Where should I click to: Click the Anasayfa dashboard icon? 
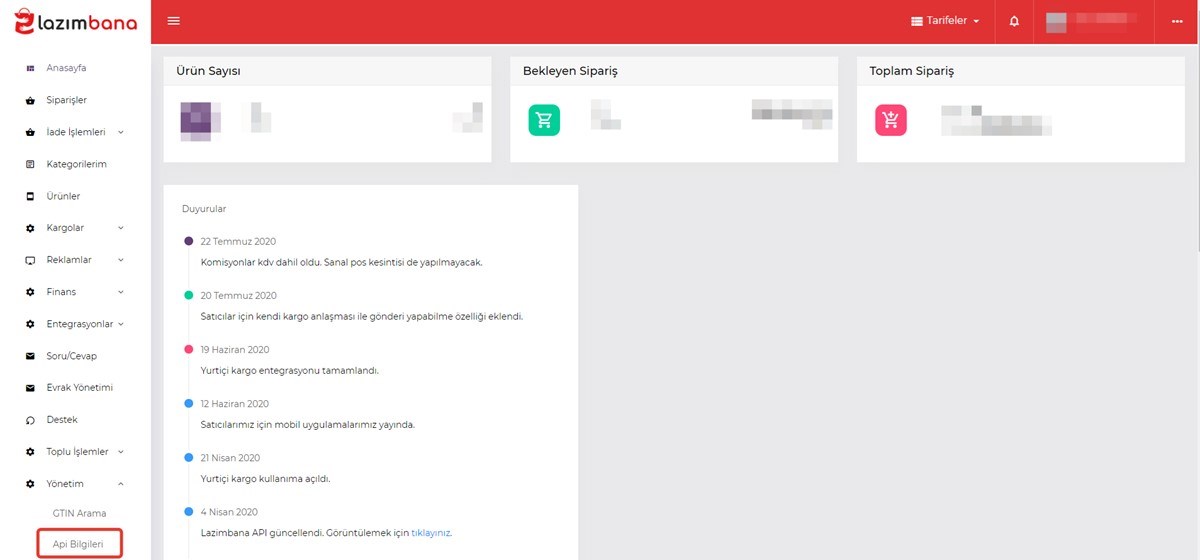pyautogui.click(x=30, y=68)
